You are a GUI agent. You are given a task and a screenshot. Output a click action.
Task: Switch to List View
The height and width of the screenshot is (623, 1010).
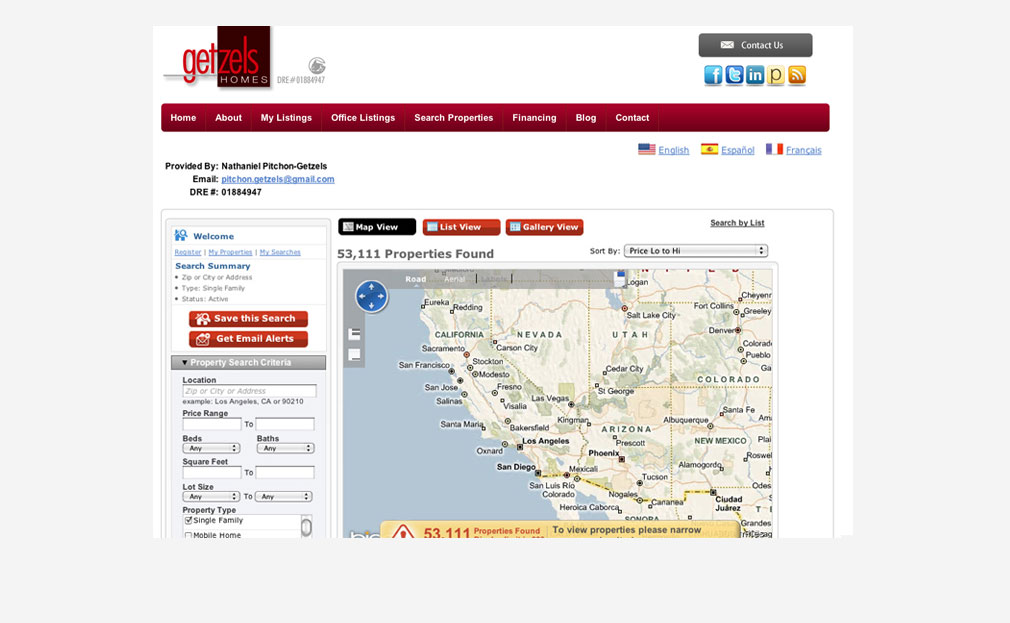tap(461, 227)
